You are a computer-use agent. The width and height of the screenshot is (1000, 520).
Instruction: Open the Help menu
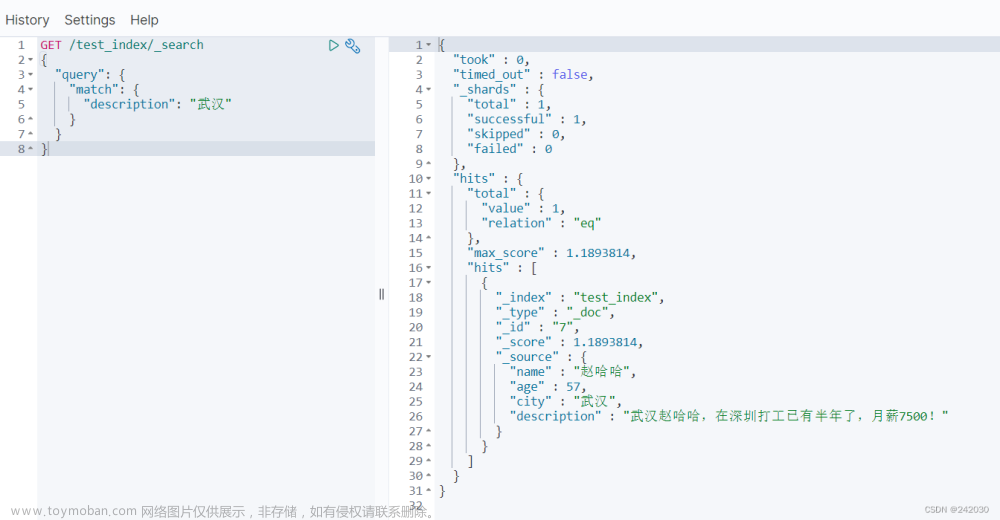tap(144, 20)
